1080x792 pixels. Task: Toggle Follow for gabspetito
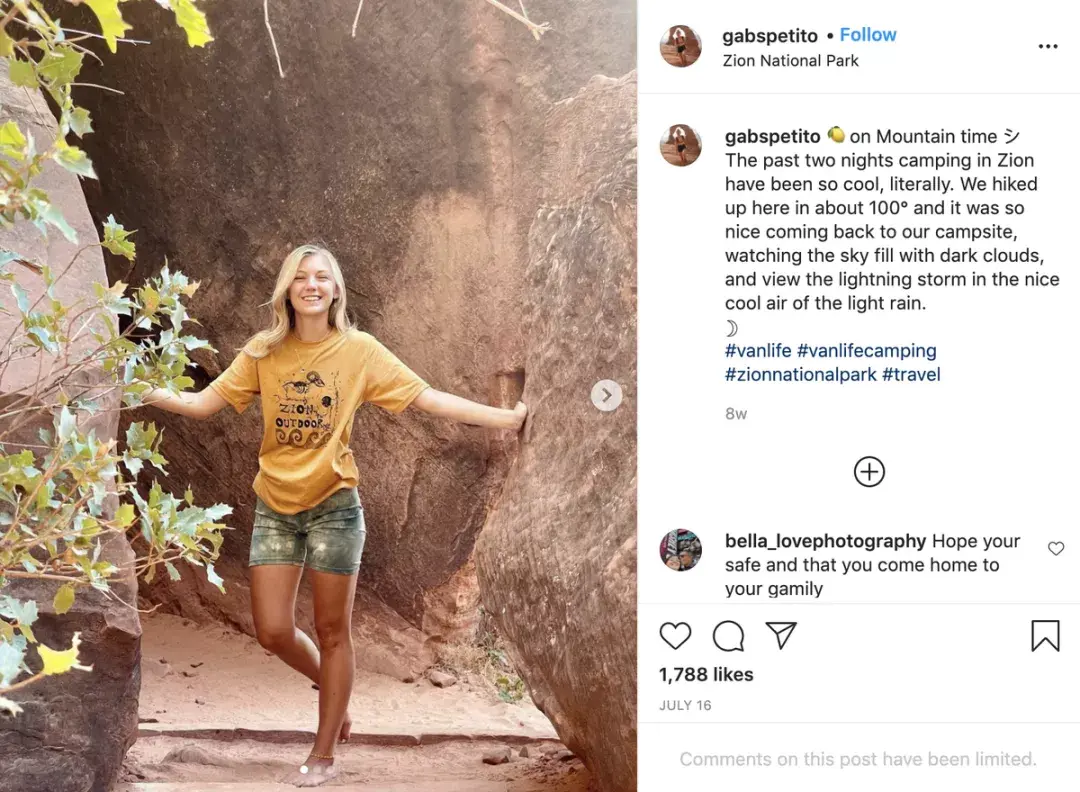click(868, 34)
